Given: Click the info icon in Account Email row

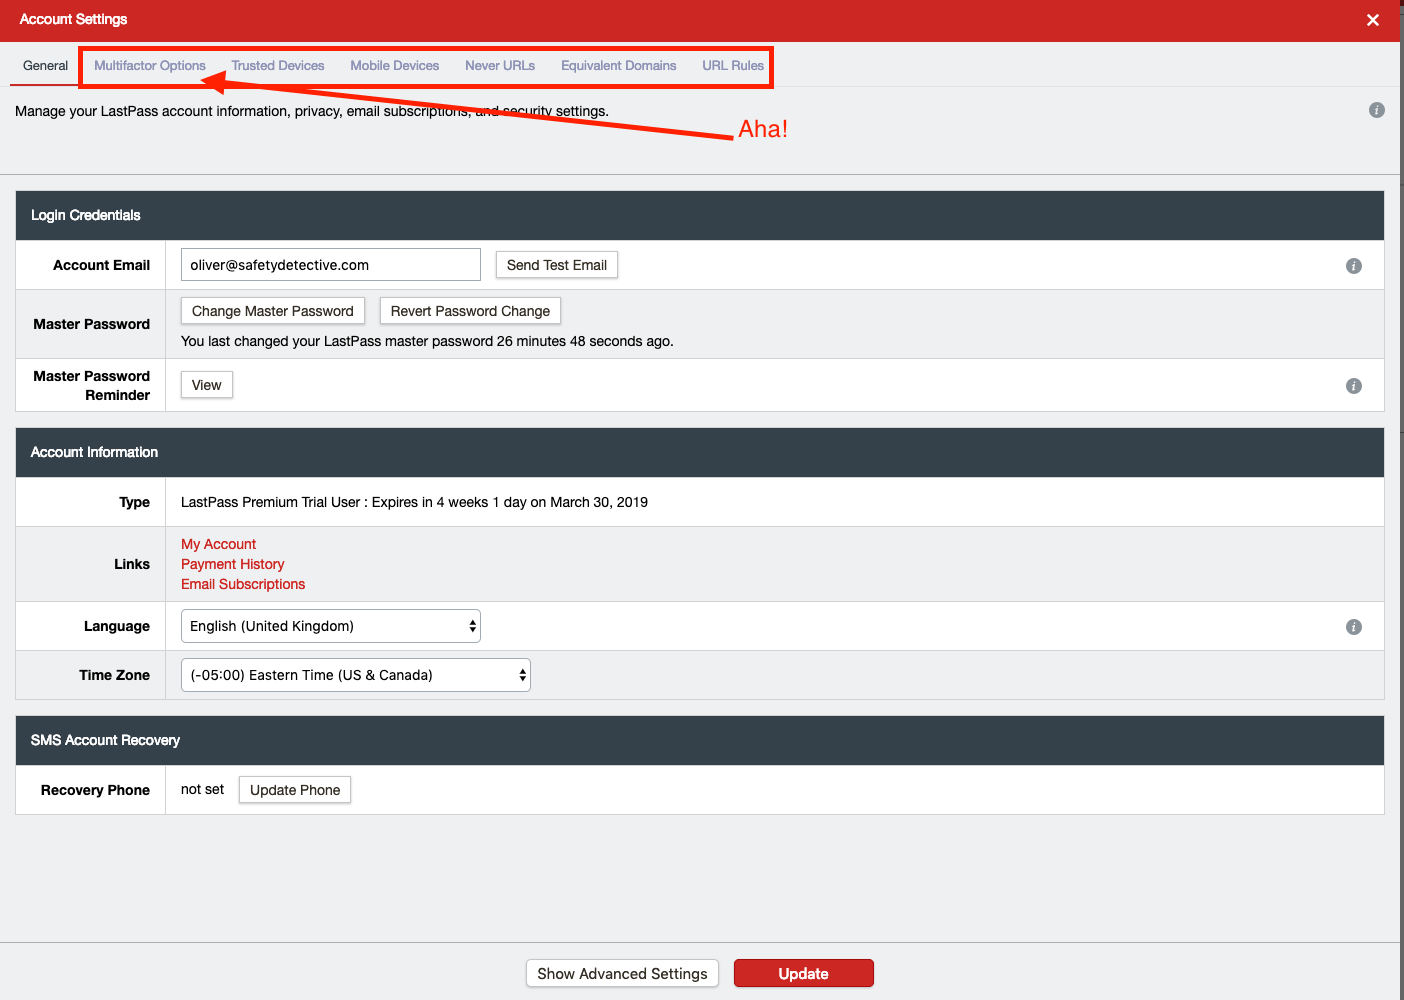Looking at the screenshot, I should (1354, 266).
